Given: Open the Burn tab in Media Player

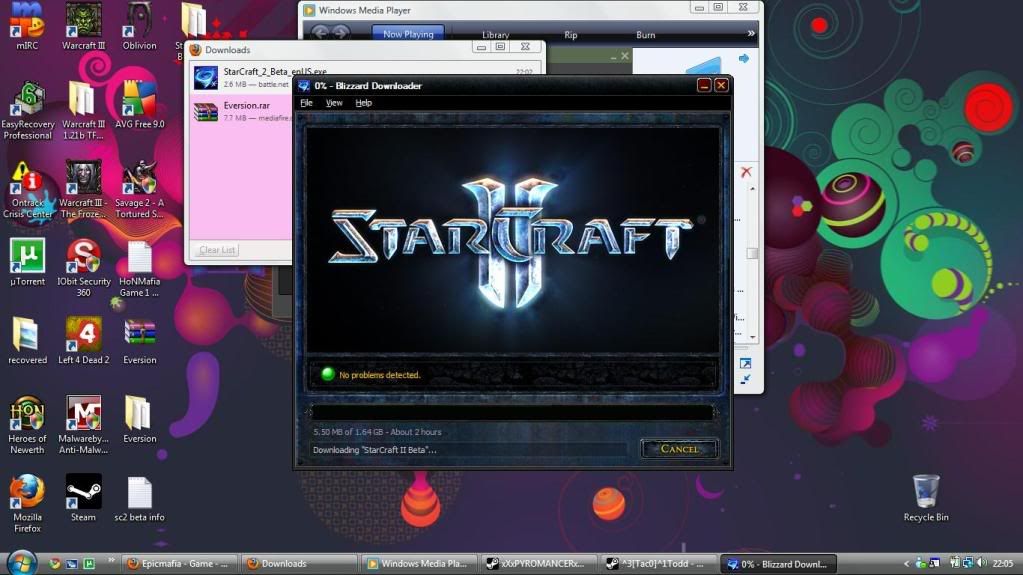Looking at the screenshot, I should point(645,35).
